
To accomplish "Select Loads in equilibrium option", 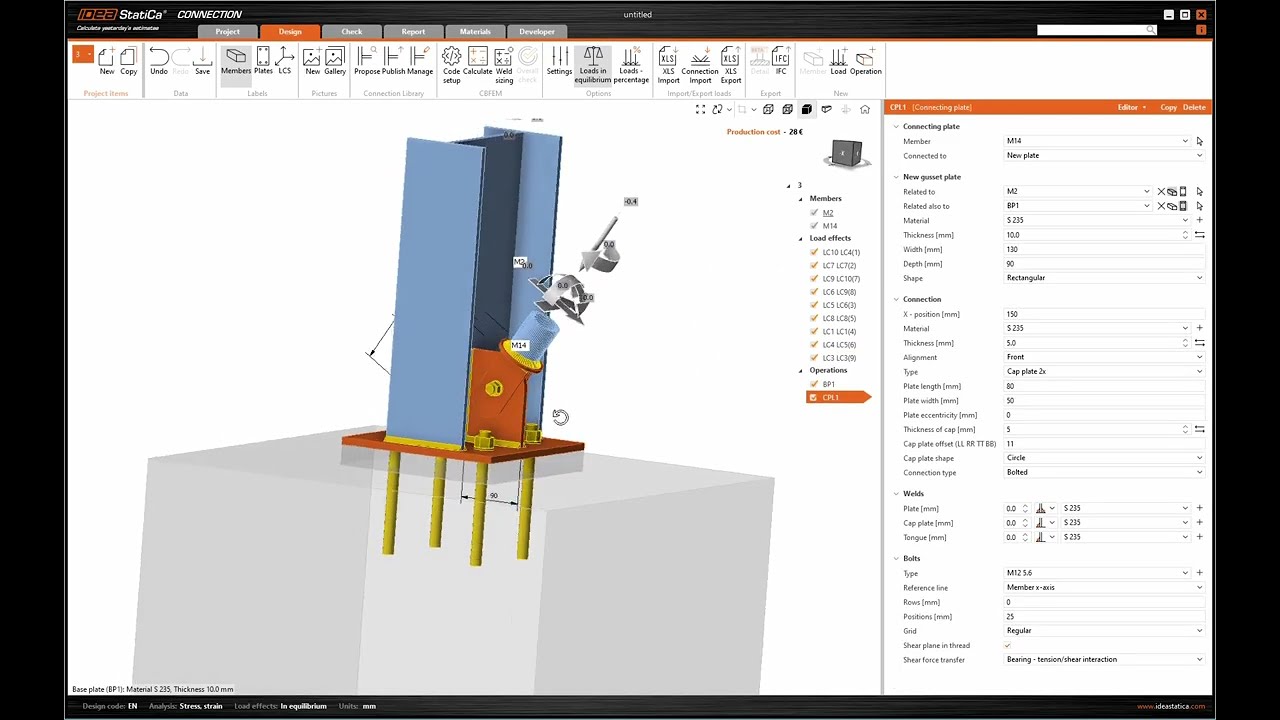I will [593, 65].
